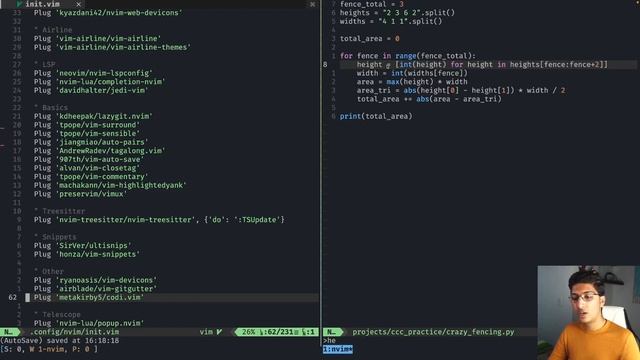This screenshot has width=640, height=360.
Task: Click the width = int(widths[fence]) line
Action: [x=412, y=73]
